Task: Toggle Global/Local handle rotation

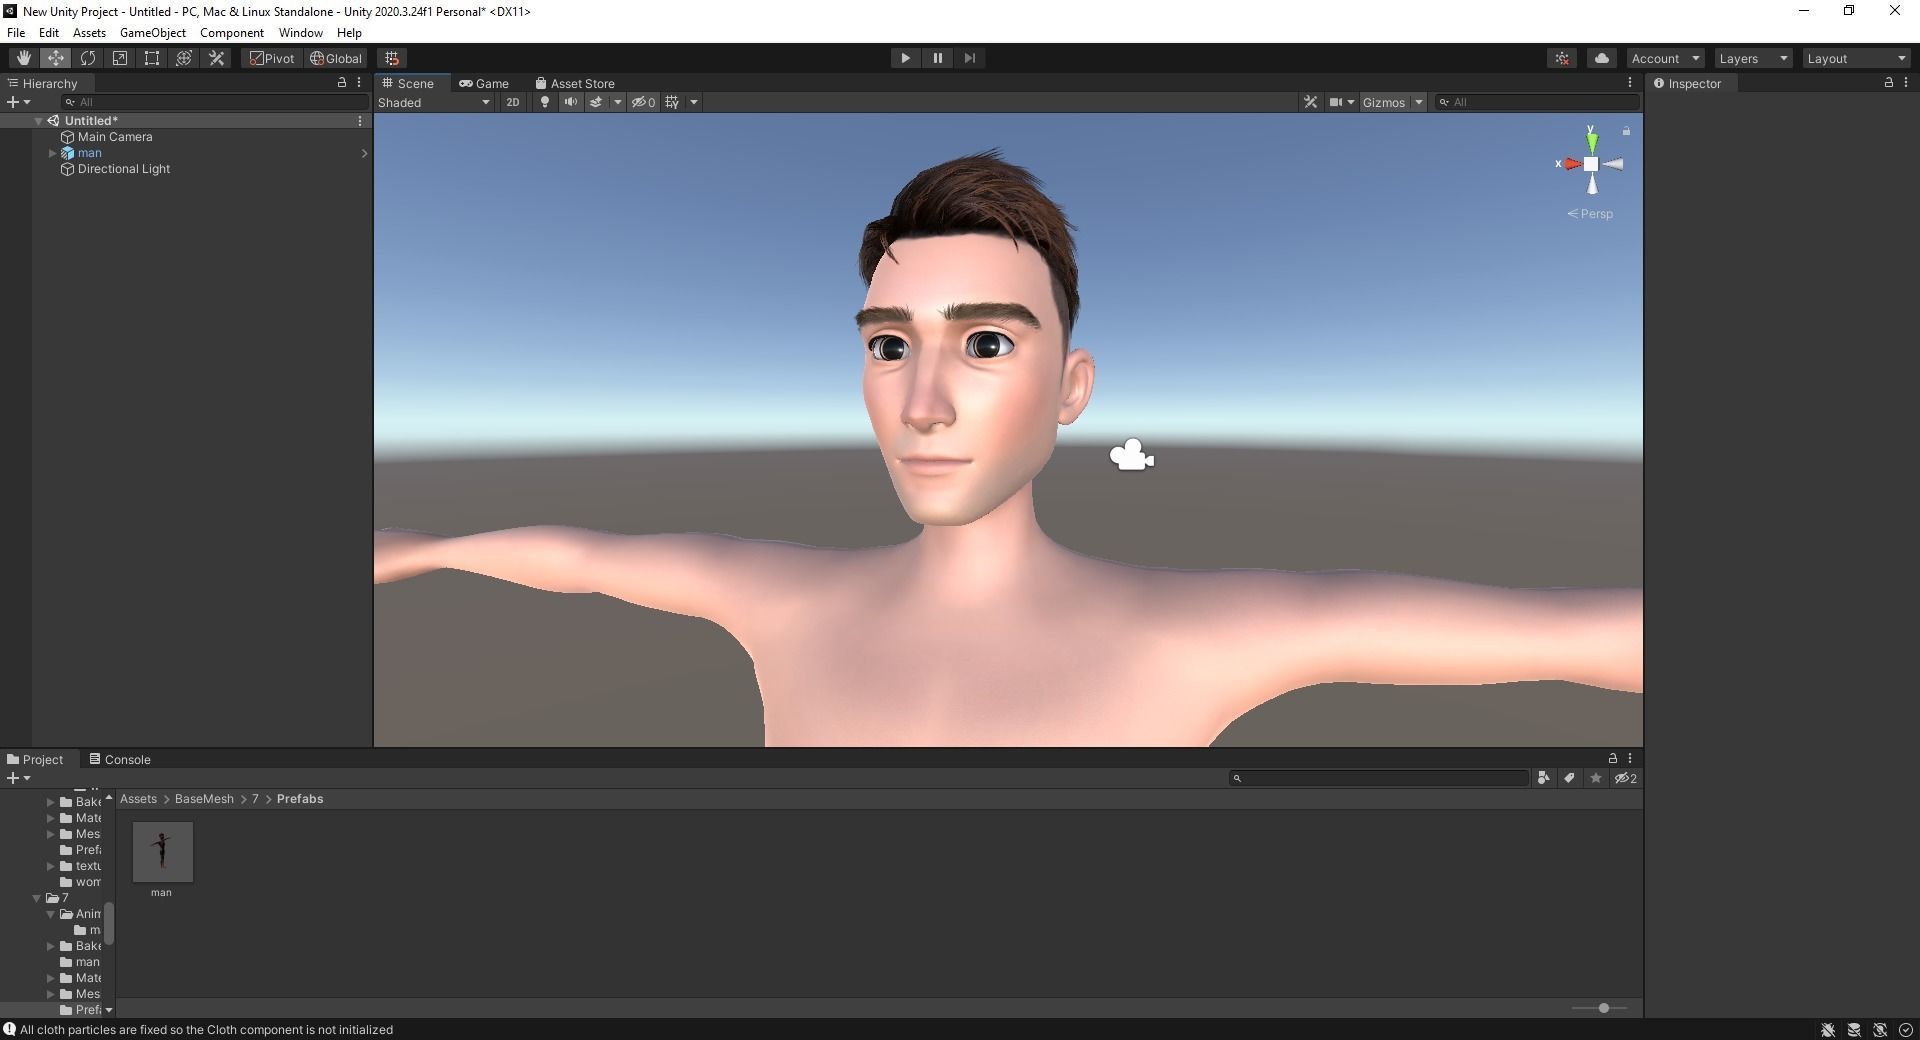Action: (335, 58)
